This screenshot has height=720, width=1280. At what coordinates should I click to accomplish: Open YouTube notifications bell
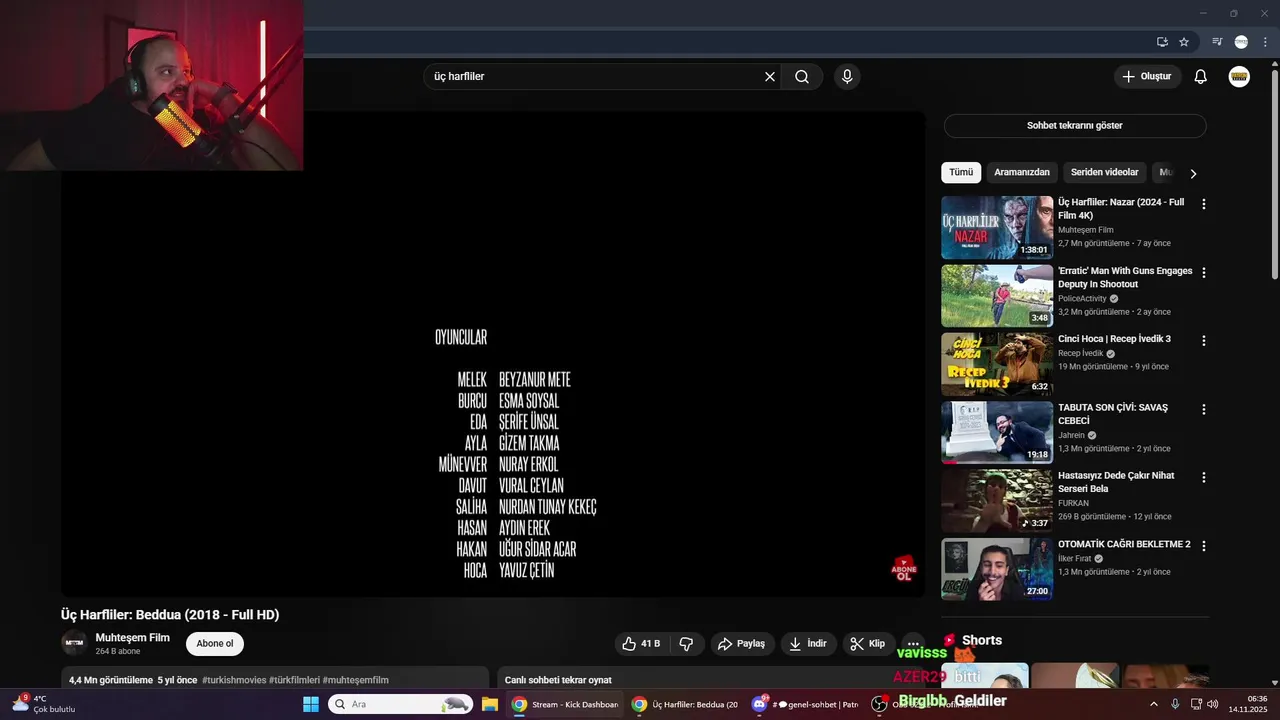pyautogui.click(x=1201, y=77)
